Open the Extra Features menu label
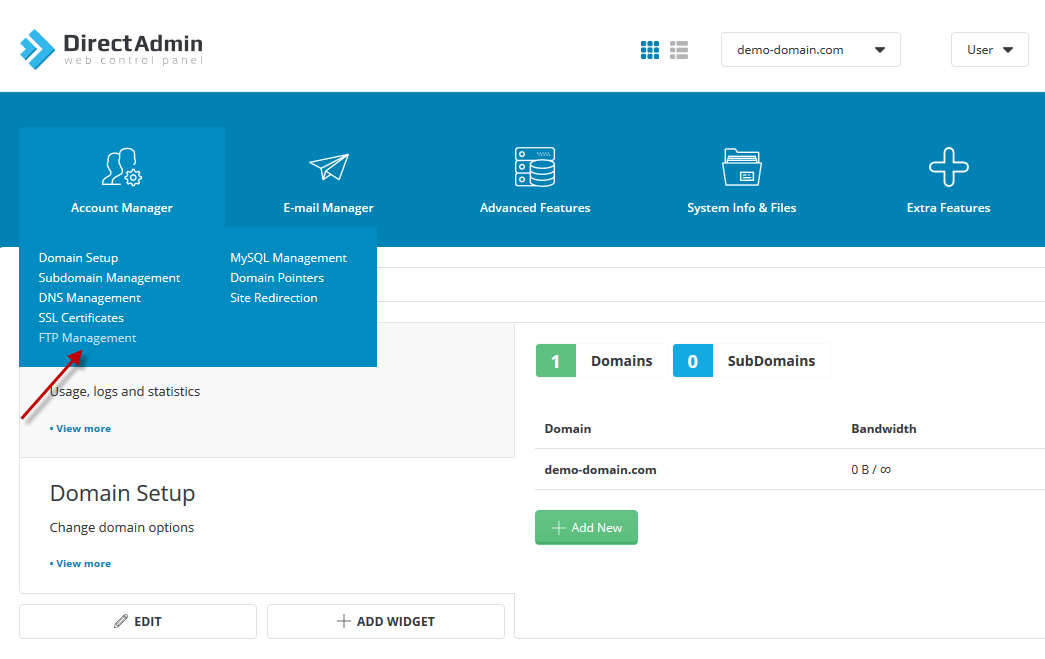The image size is (1045, 659). pos(948,208)
